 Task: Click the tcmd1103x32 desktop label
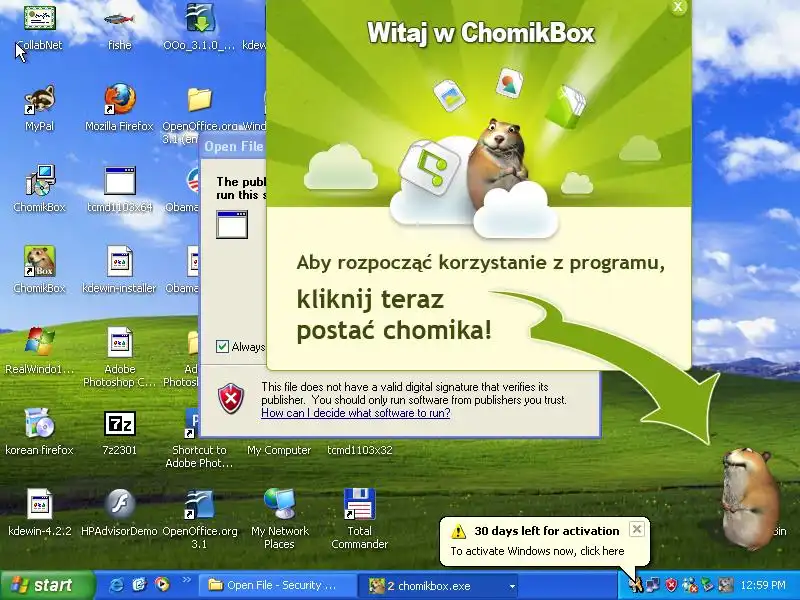pos(359,450)
